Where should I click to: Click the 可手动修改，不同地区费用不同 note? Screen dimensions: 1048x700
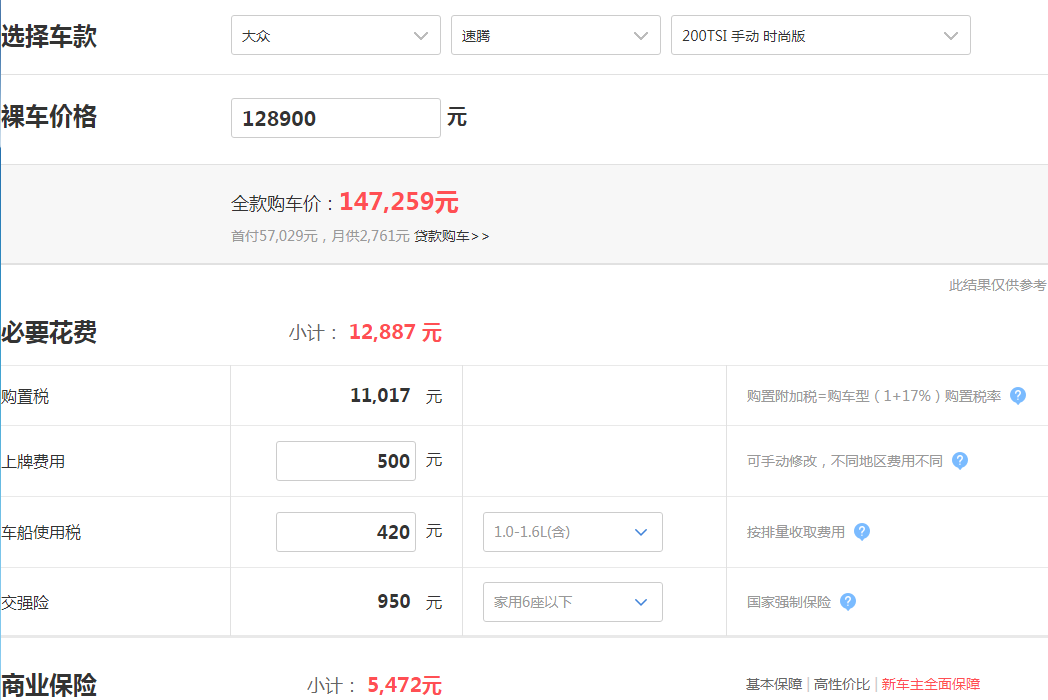point(844,461)
